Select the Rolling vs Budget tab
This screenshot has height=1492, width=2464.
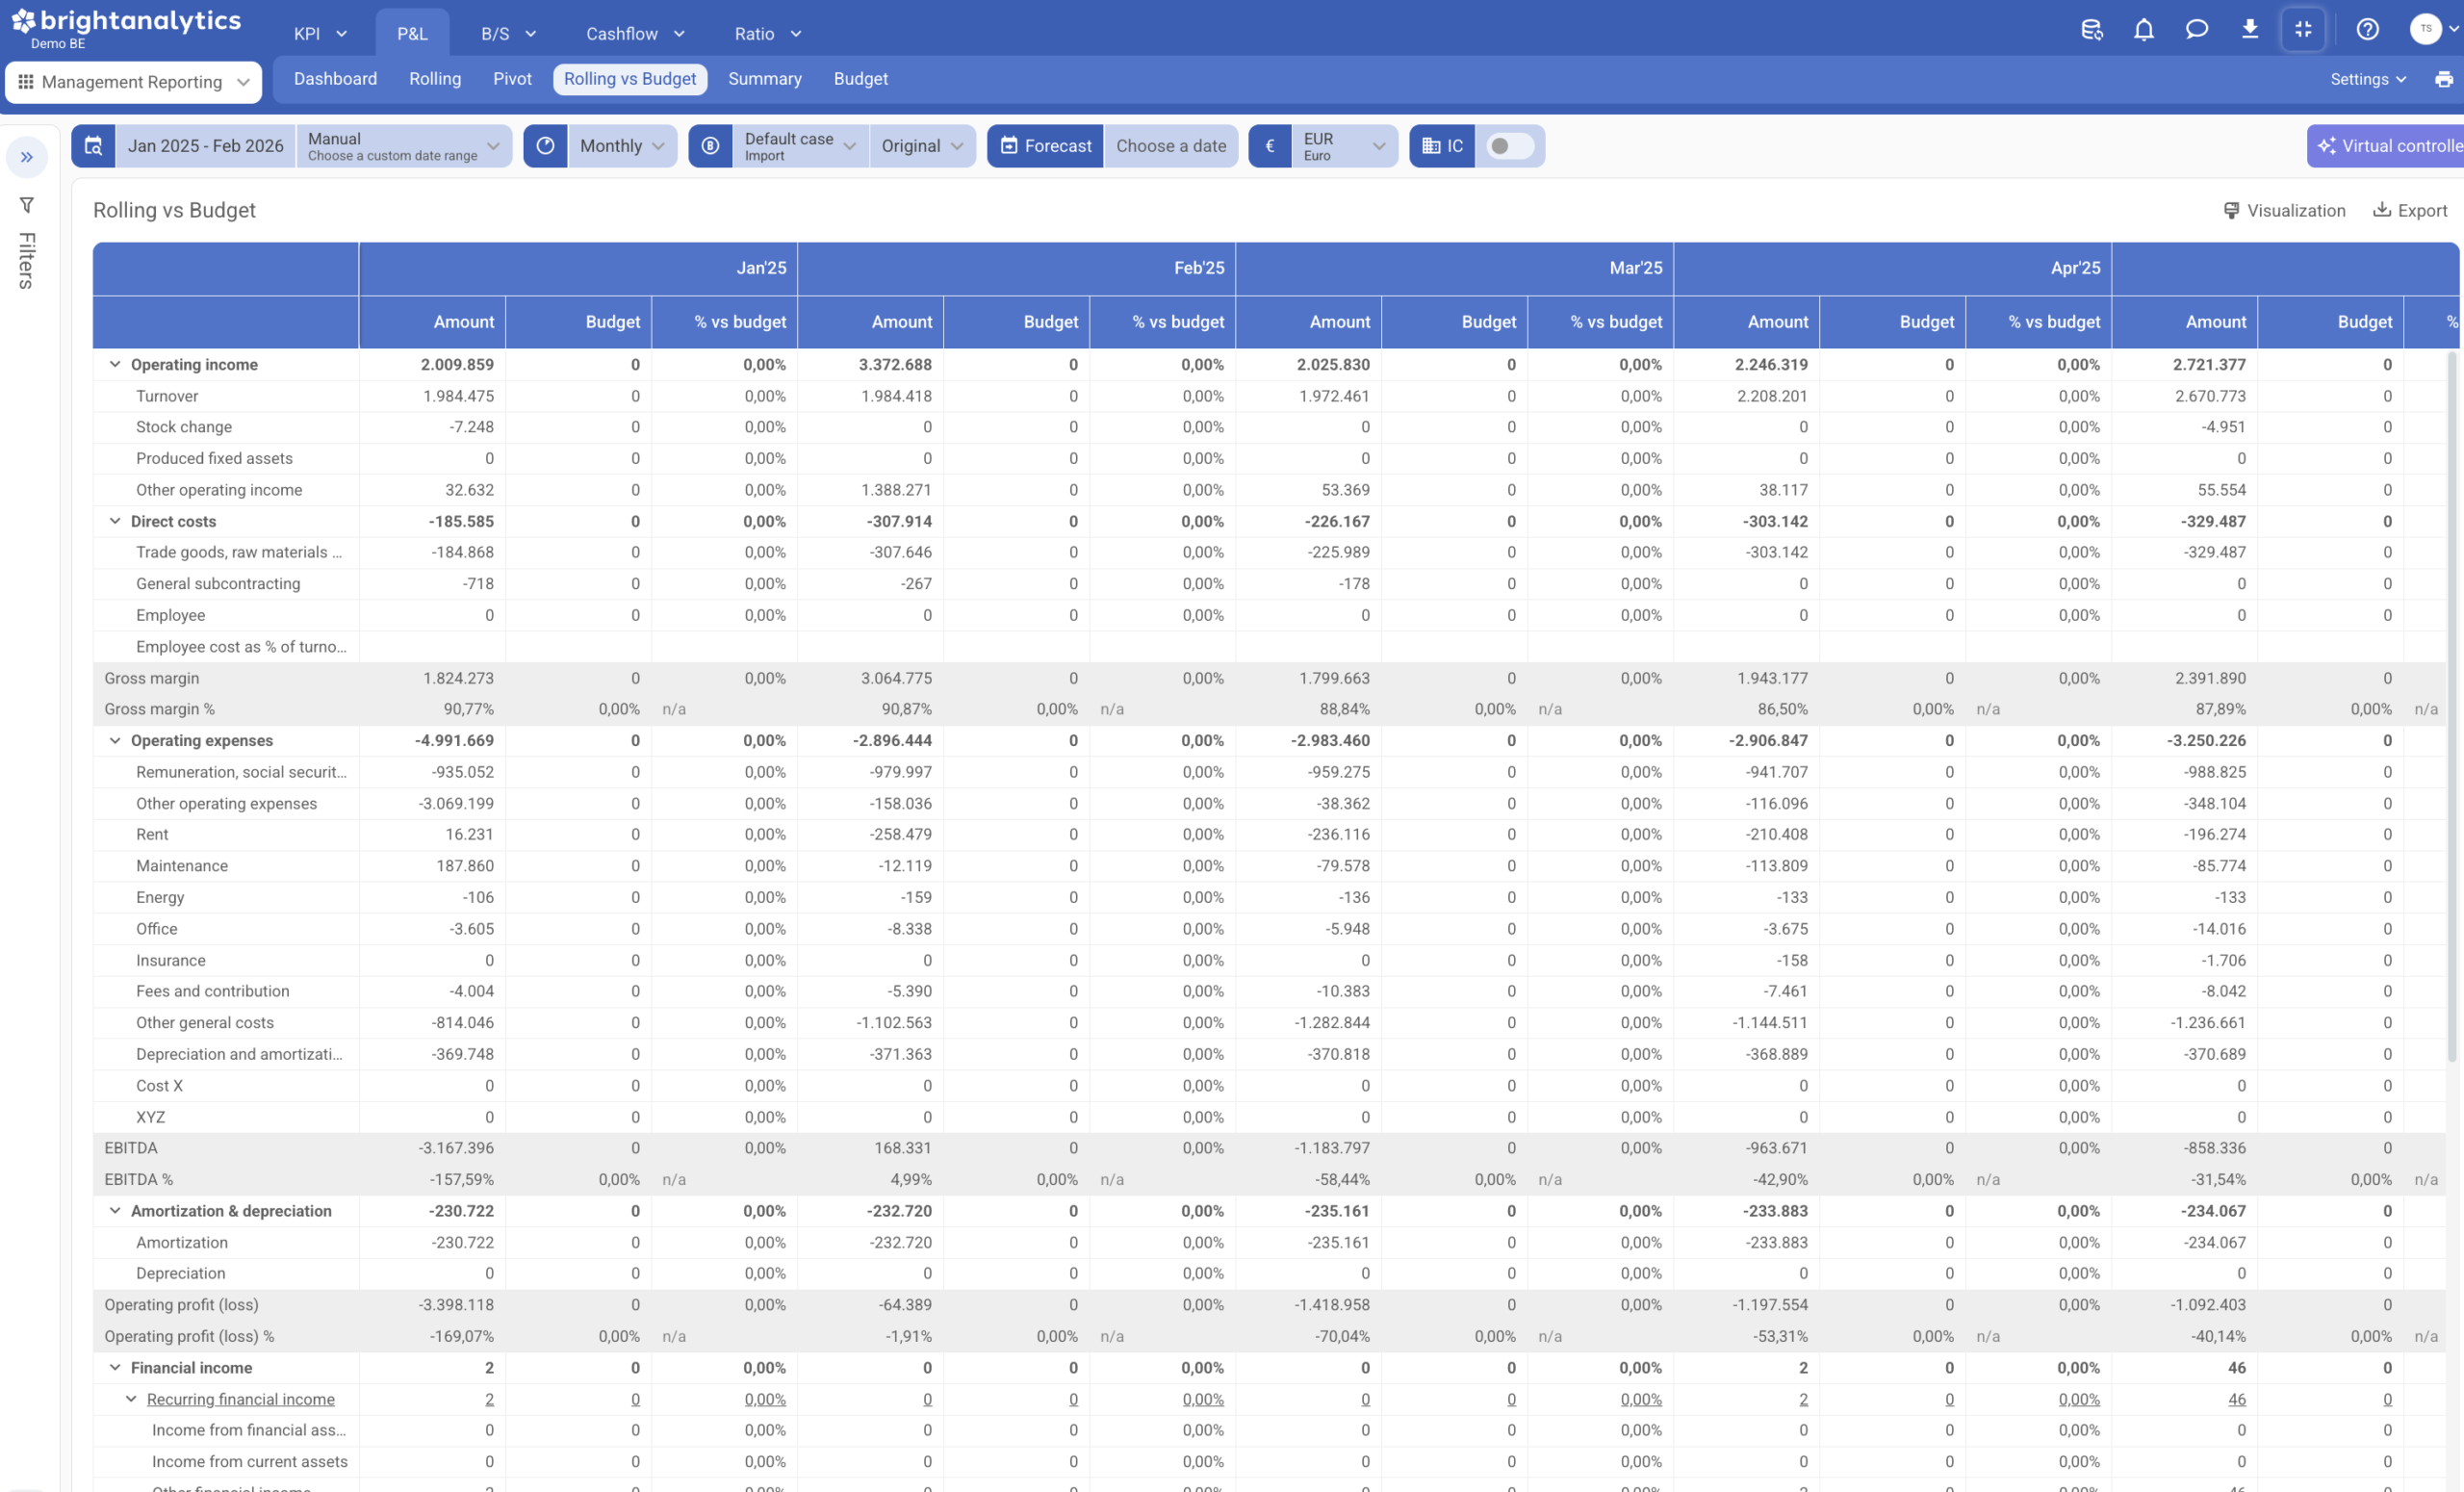[630, 79]
